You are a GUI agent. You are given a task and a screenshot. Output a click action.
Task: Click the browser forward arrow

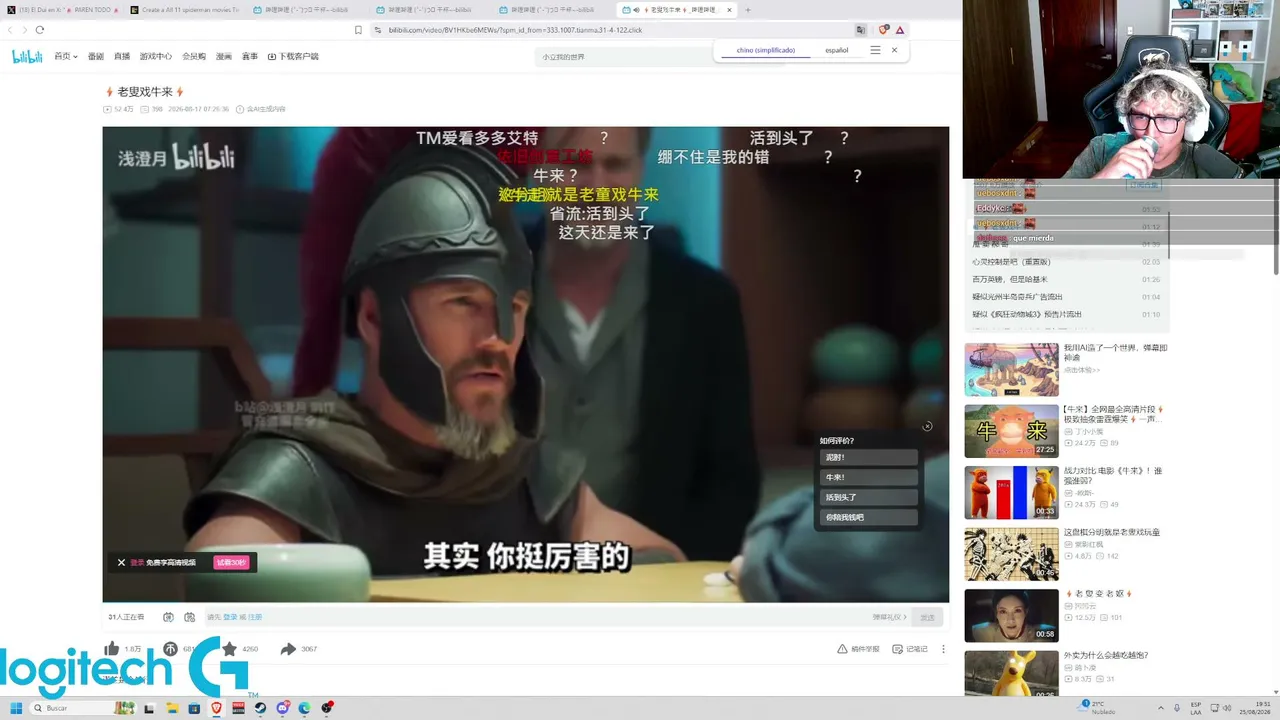(24, 30)
